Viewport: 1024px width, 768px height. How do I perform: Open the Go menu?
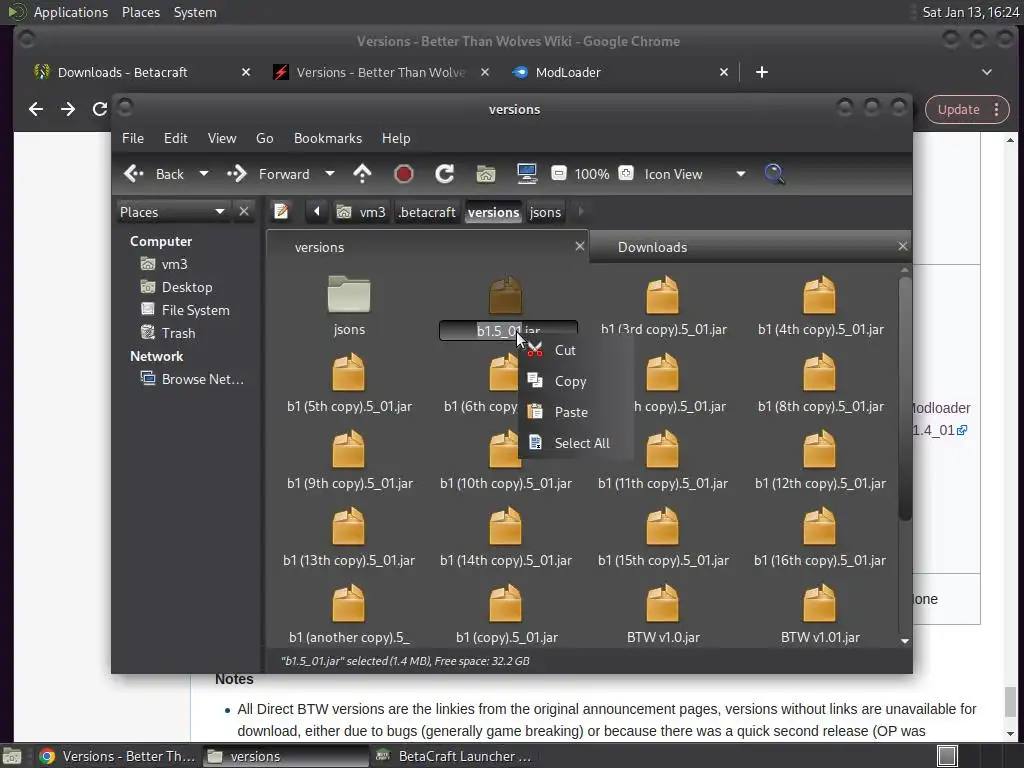pyautogui.click(x=264, y=138)
